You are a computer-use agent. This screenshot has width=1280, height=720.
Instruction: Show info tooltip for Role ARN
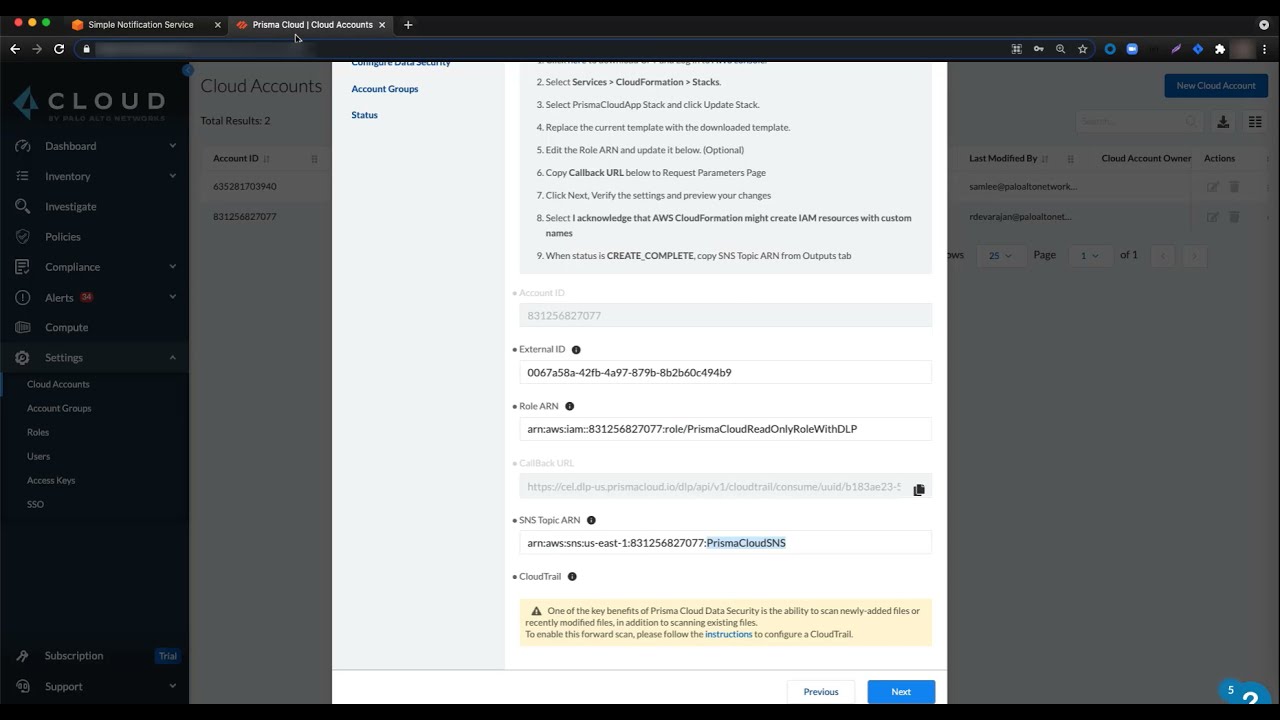click(x=570, y=406)
